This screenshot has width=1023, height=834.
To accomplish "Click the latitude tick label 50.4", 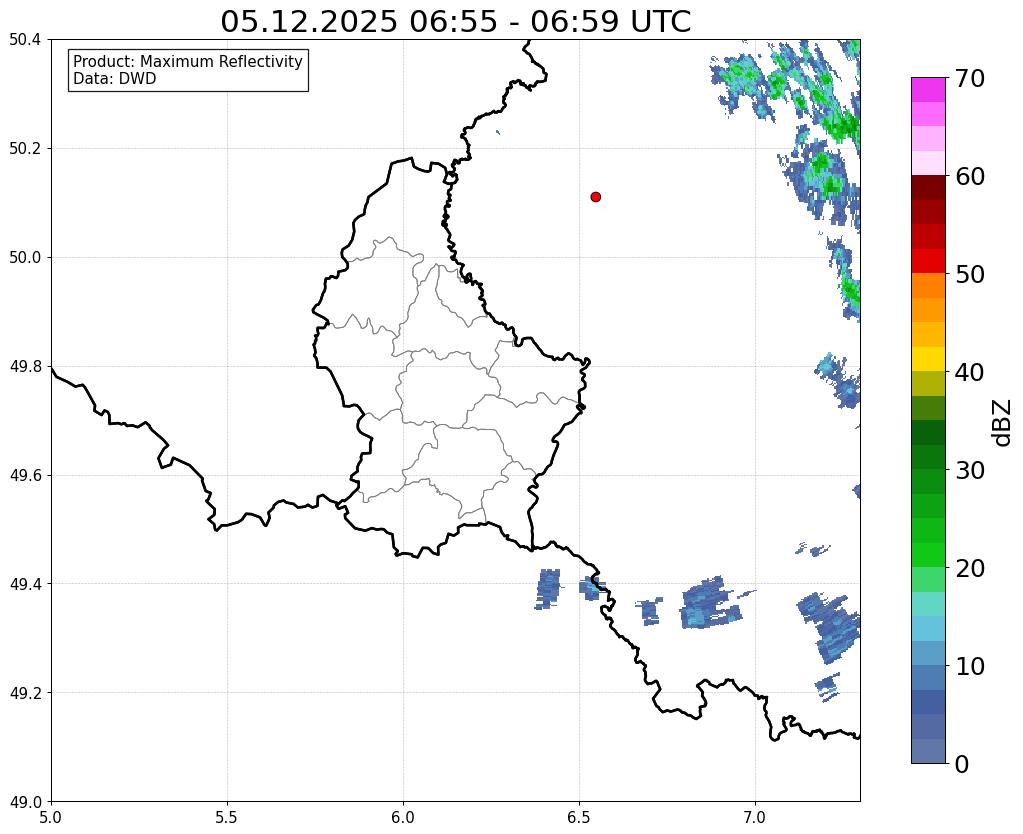I will click(25, 40).
